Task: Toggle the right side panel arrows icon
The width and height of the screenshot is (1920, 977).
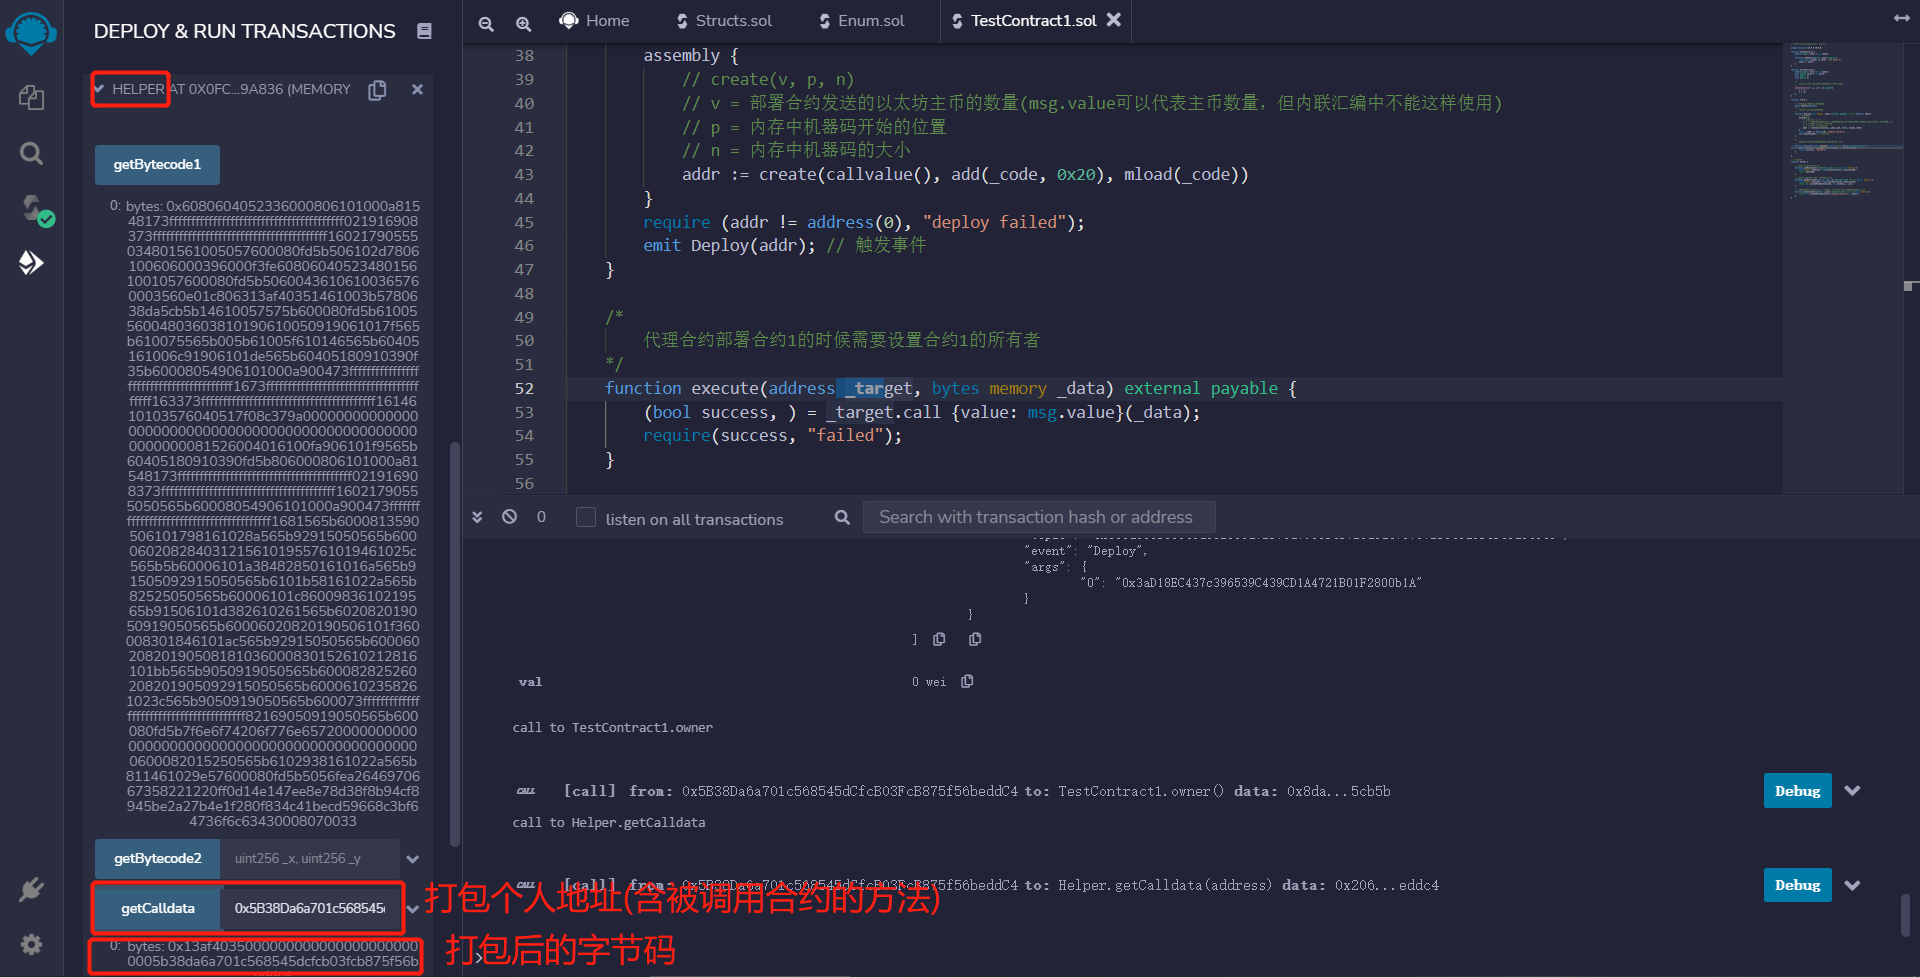Action: [1901, 18]
